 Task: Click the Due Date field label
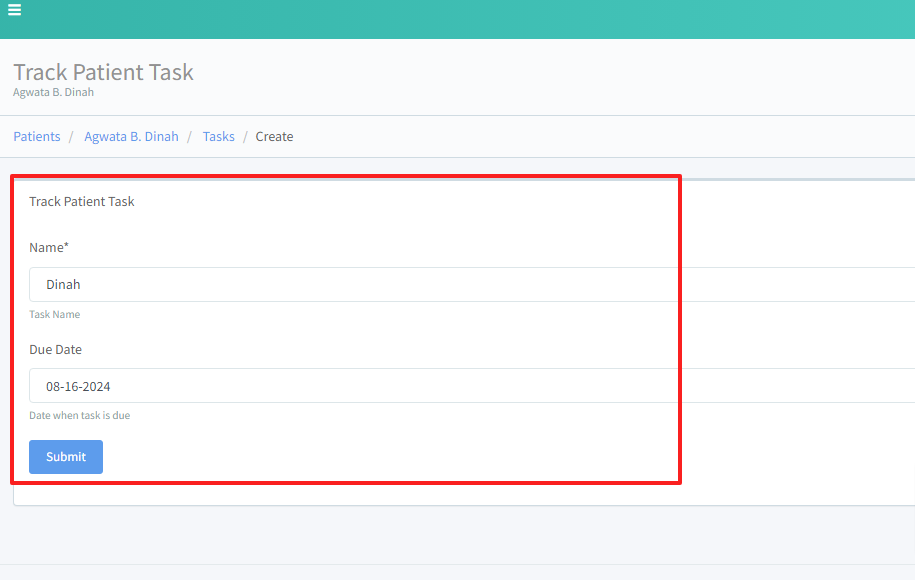(55, 350)
